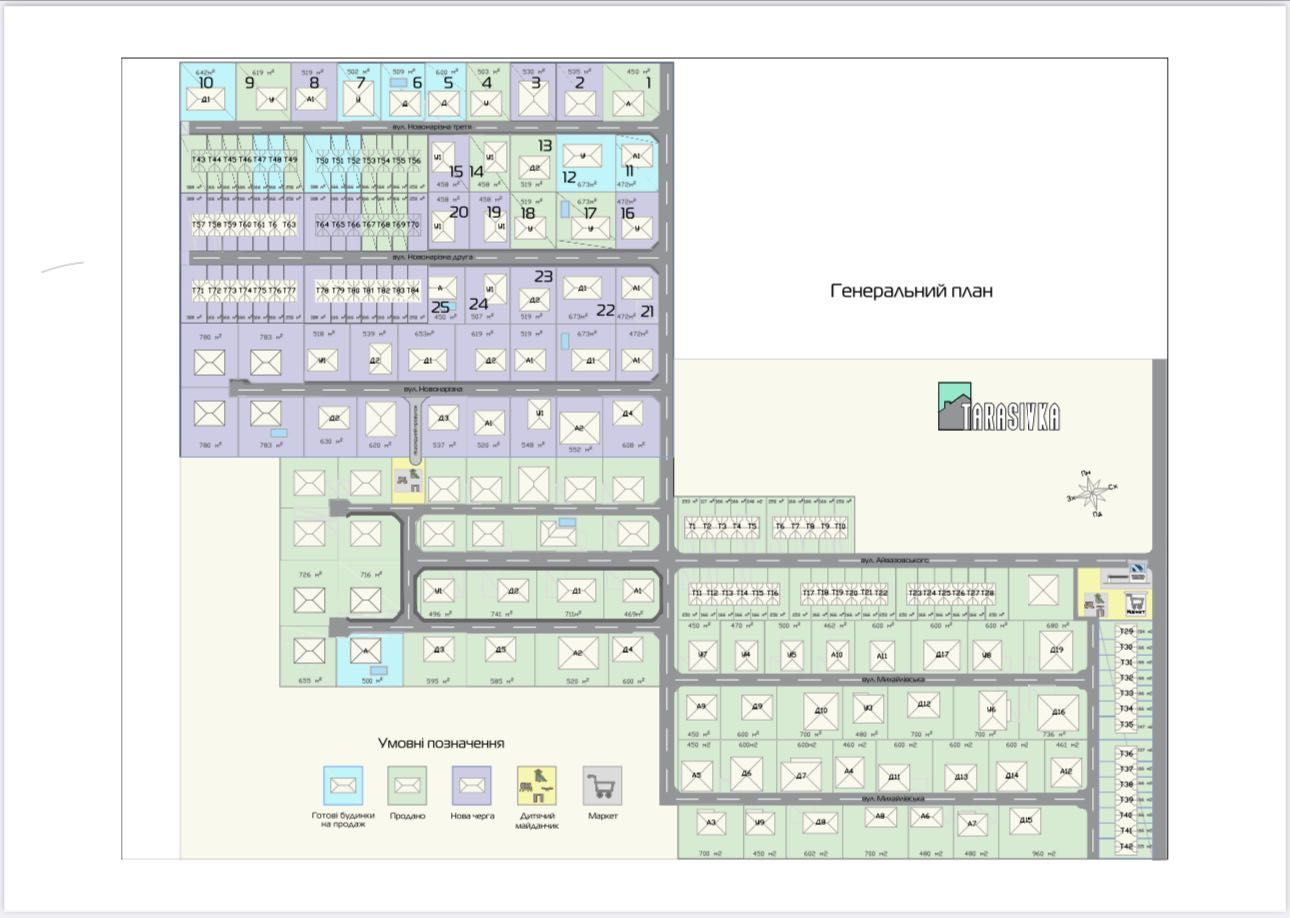
Task: Click the Дитячий майданчик legend icon
Action: pos(537,786)
